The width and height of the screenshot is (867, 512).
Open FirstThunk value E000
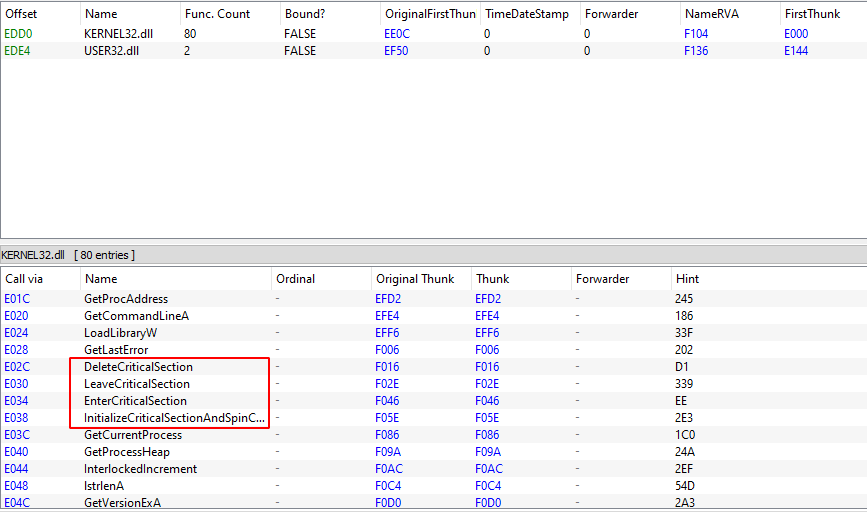point(796,34)
